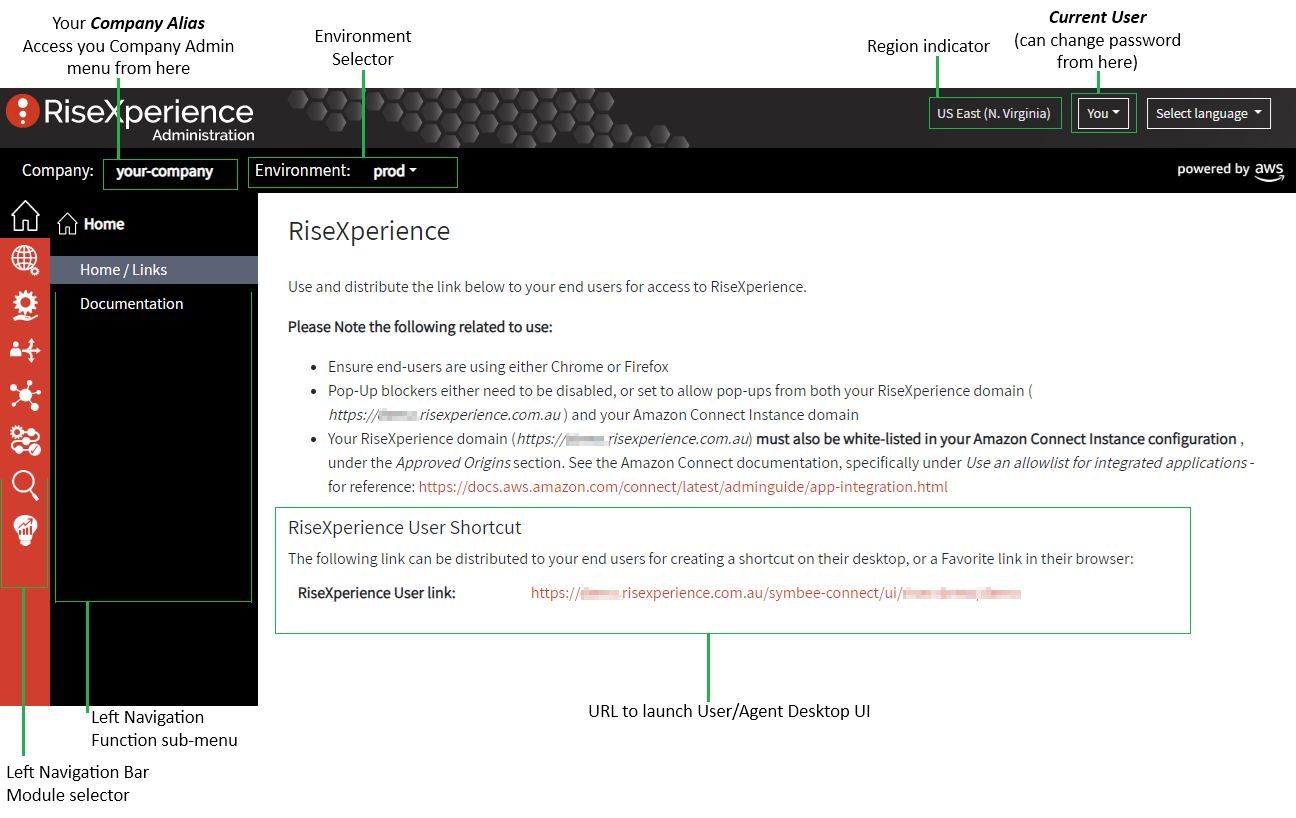This screenshot has height=818, width=1296.
Task: Open the Home module house icon
Action: [x=25, y=215]
